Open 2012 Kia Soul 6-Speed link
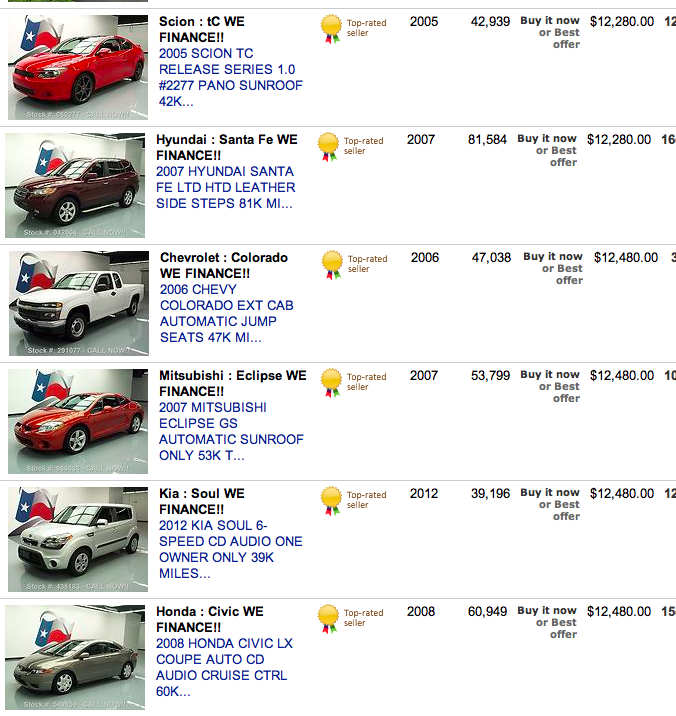Viewport: 676px width, 716px height. pyautogui.click(x=231, y=549)
